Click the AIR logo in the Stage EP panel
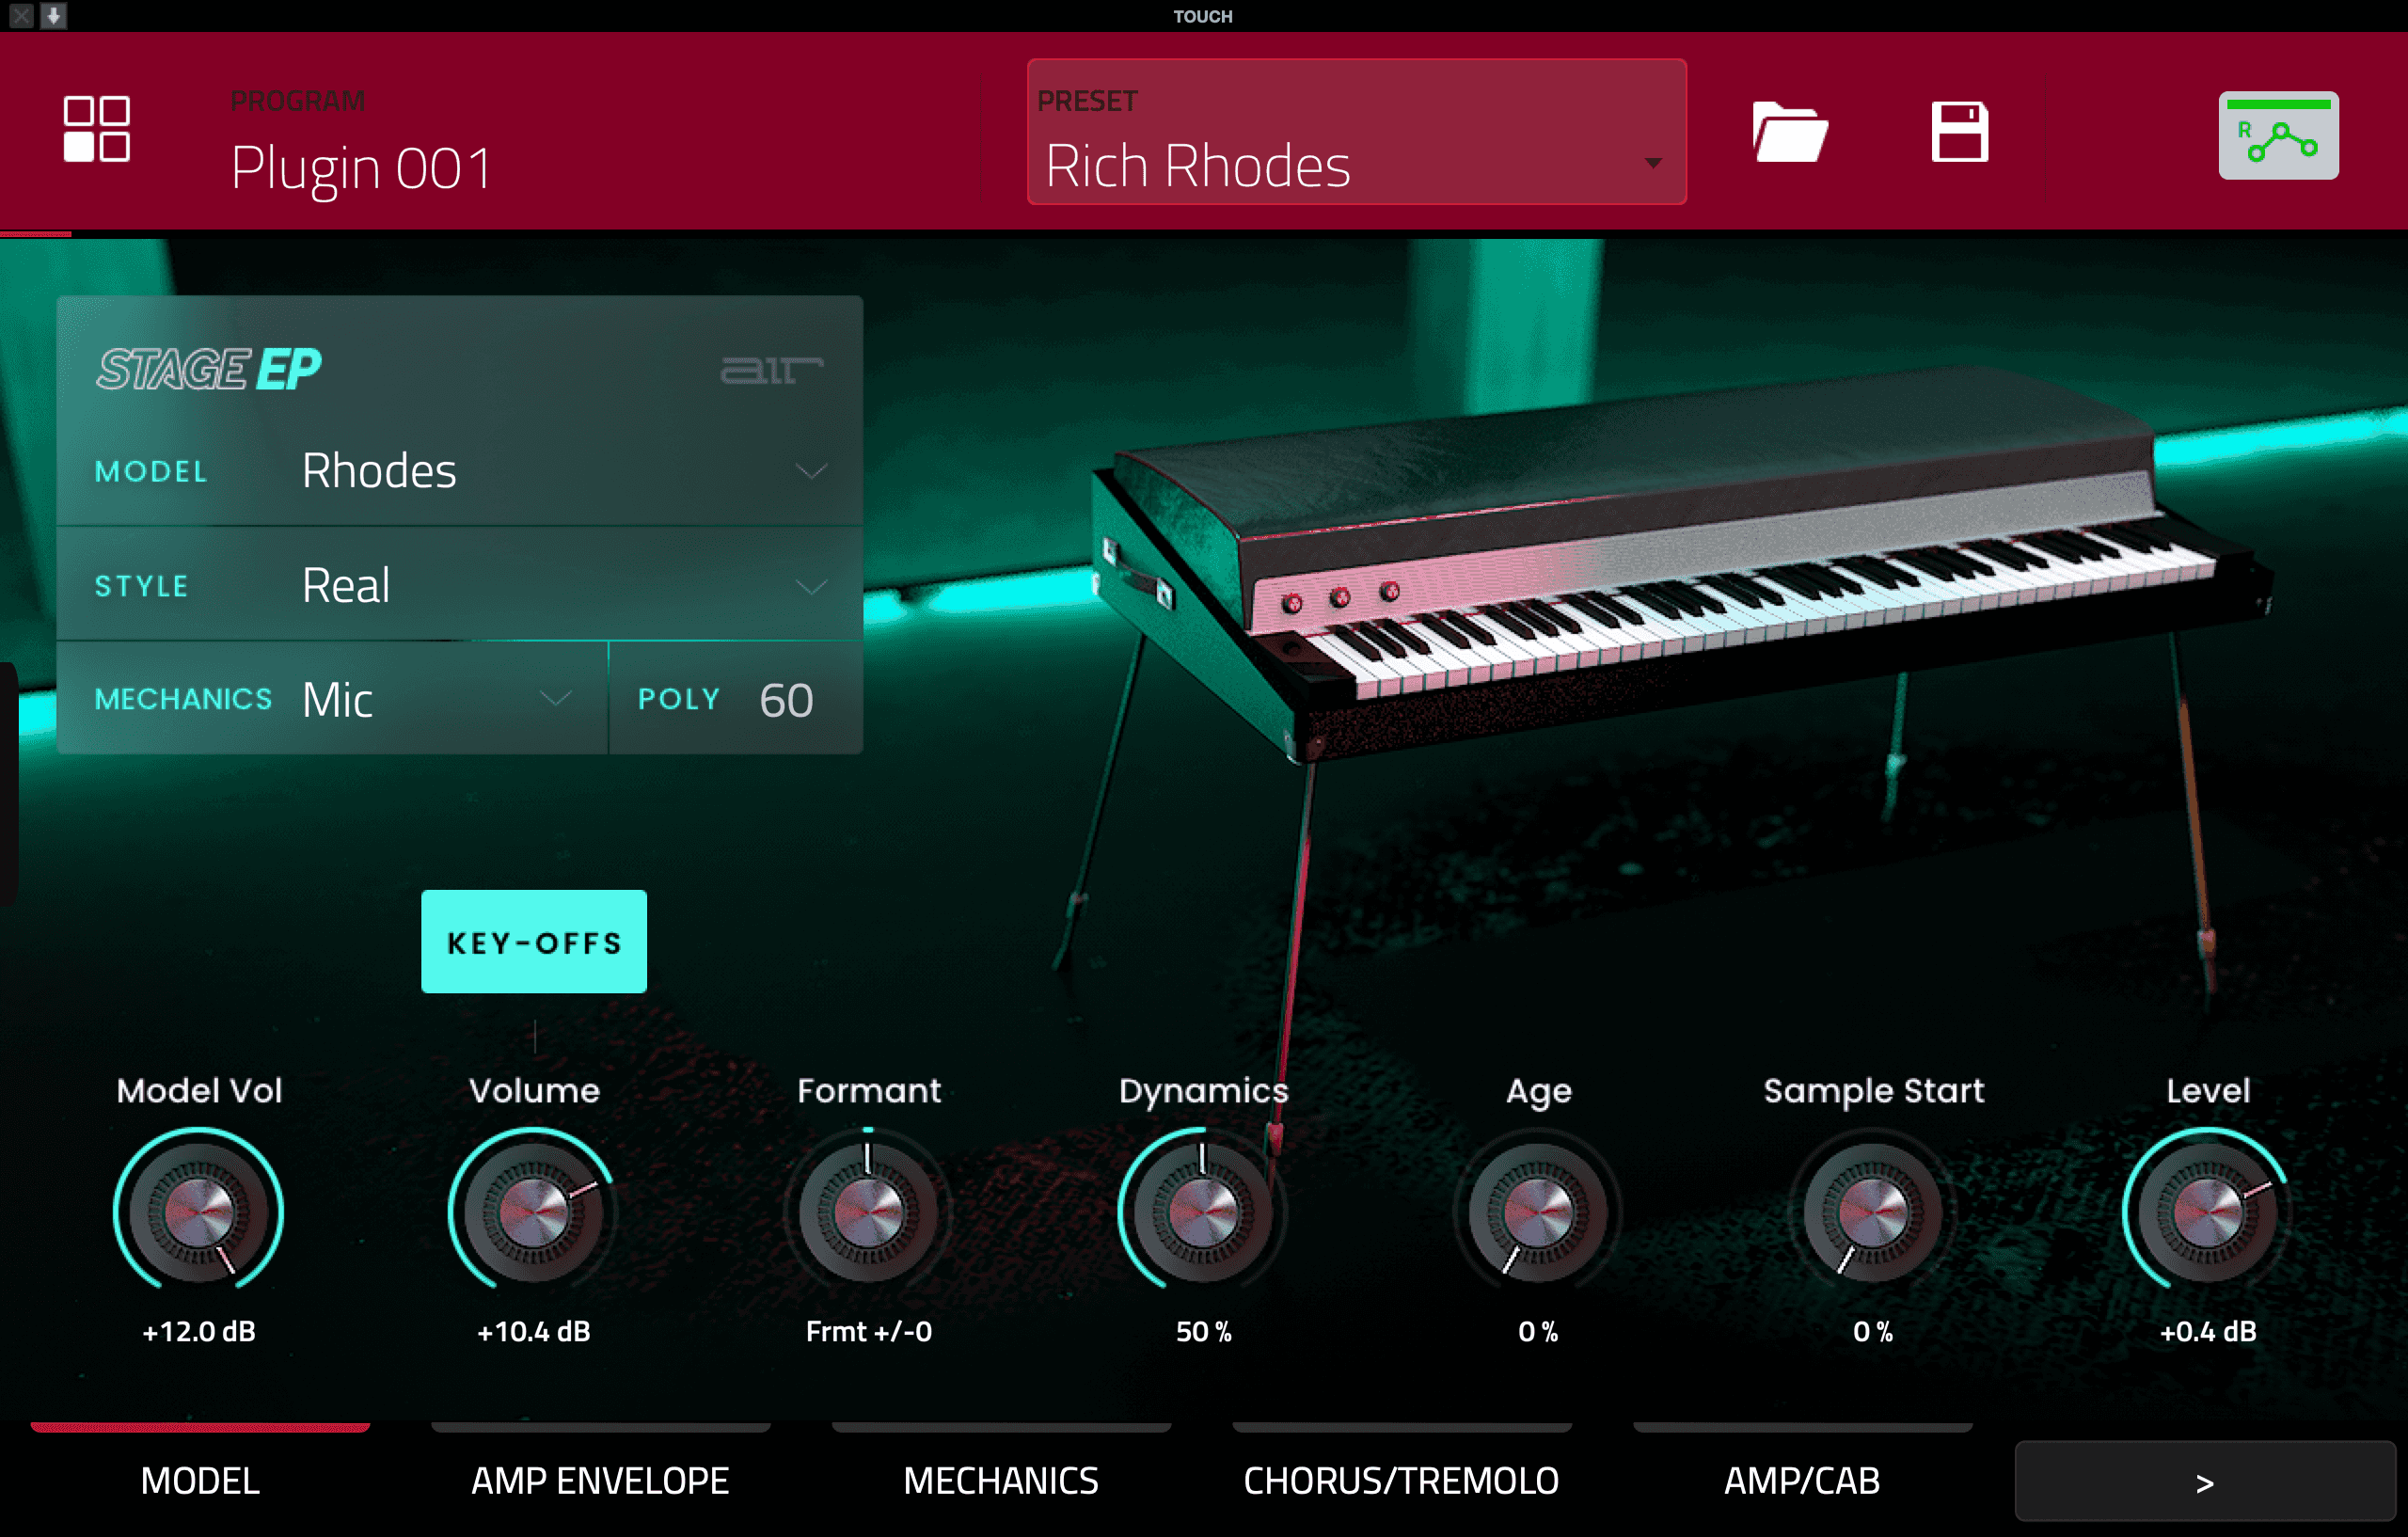The image size is (2408, 1537). click(x=771, y=370)
